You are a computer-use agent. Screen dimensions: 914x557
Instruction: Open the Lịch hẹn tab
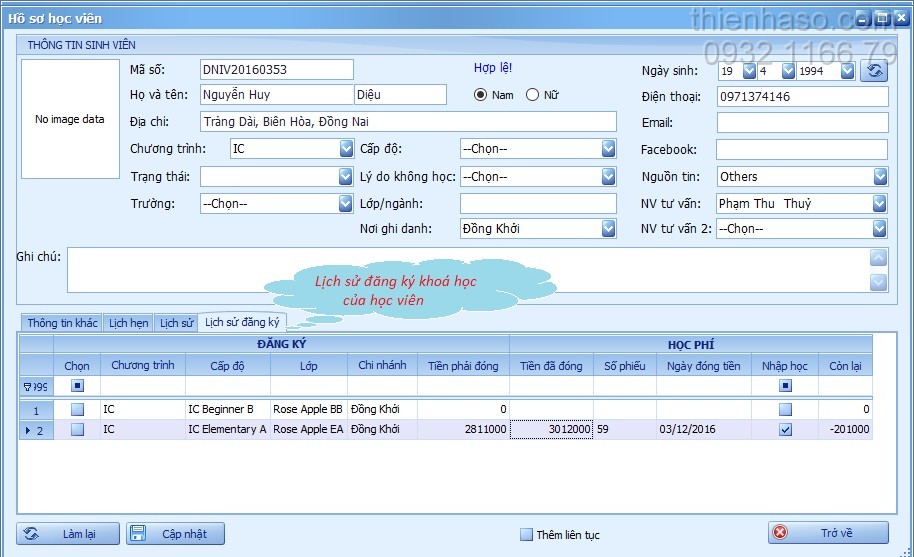129,323
